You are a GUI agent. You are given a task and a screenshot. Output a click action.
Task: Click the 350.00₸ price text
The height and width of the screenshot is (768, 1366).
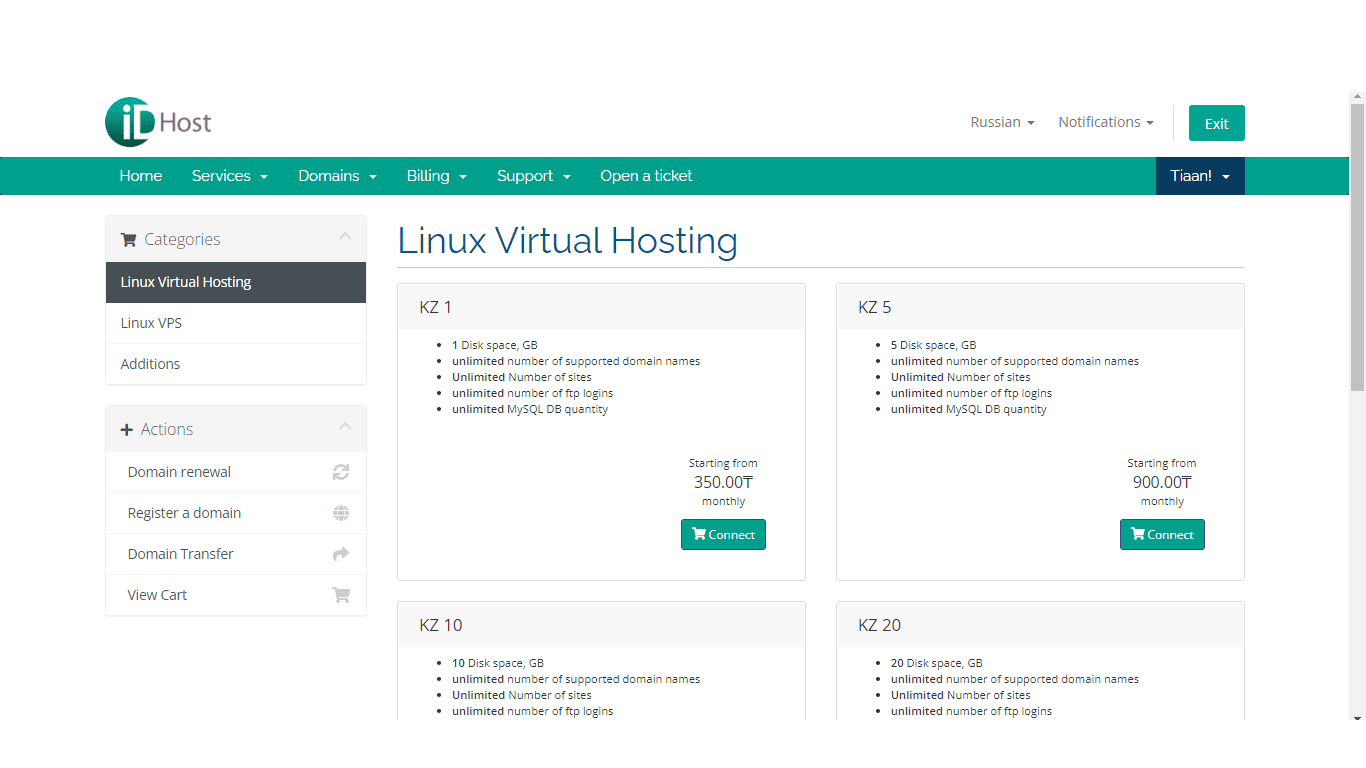click(x=723, y=482)
